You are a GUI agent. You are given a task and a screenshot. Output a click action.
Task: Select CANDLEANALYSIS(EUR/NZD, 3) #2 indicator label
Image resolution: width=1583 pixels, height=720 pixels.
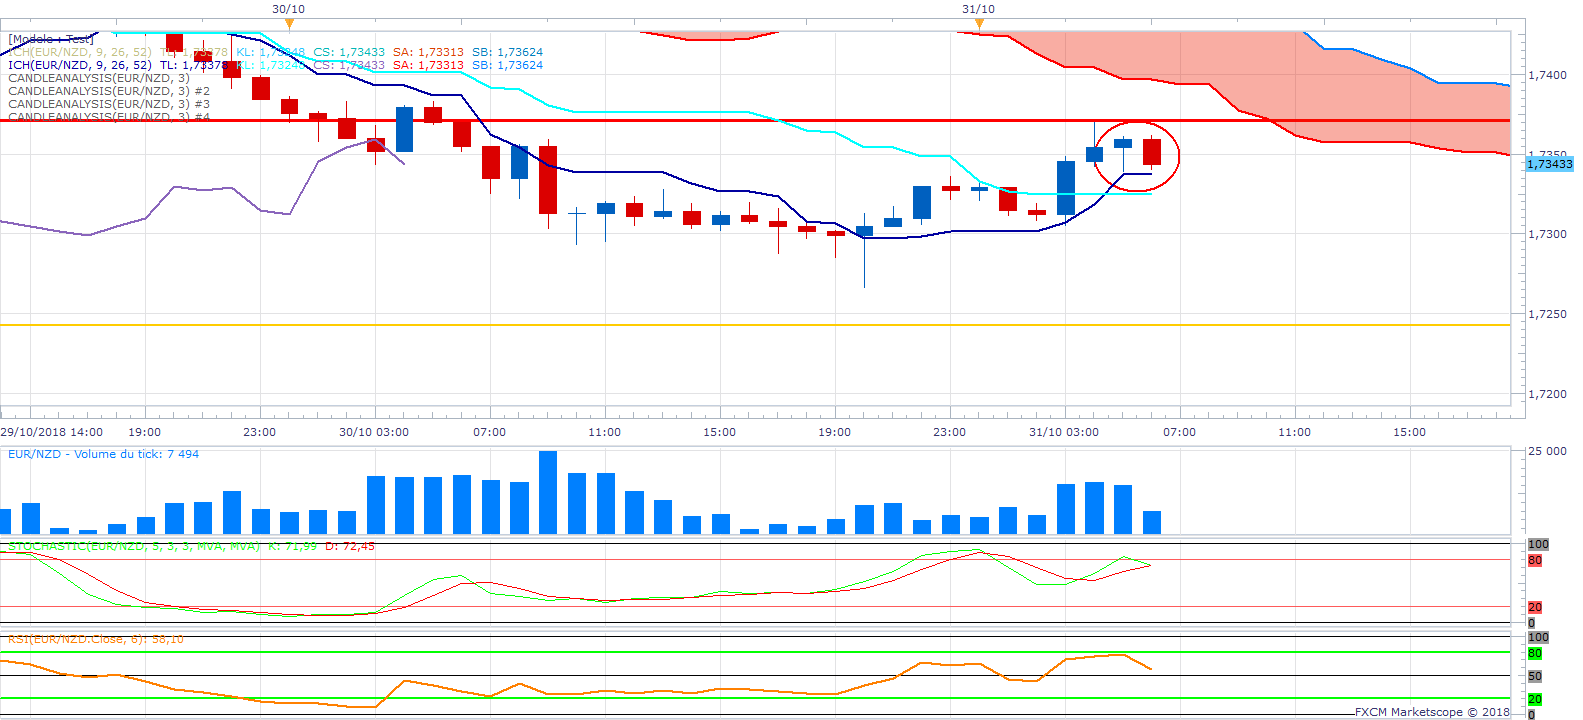pyautogui.click(x=109, y=91)
